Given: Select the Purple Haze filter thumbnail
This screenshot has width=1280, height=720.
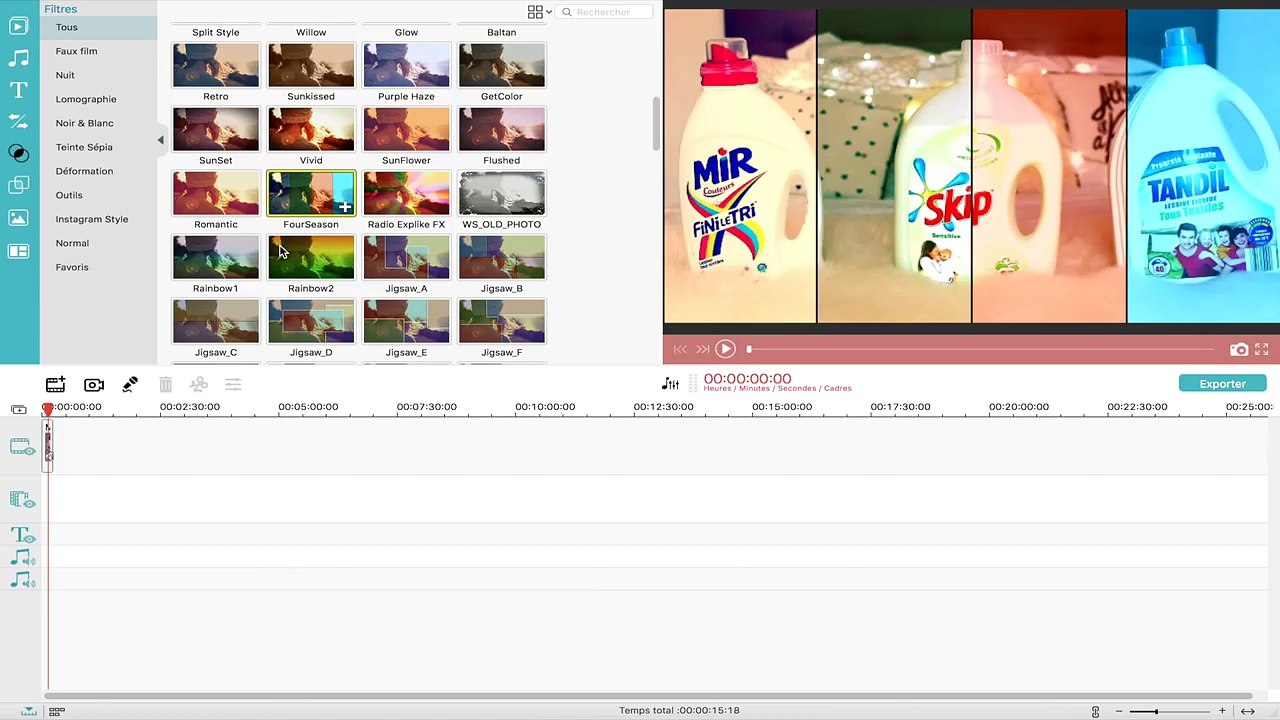Looking at the screenshot, I should [x=406, y=65].
